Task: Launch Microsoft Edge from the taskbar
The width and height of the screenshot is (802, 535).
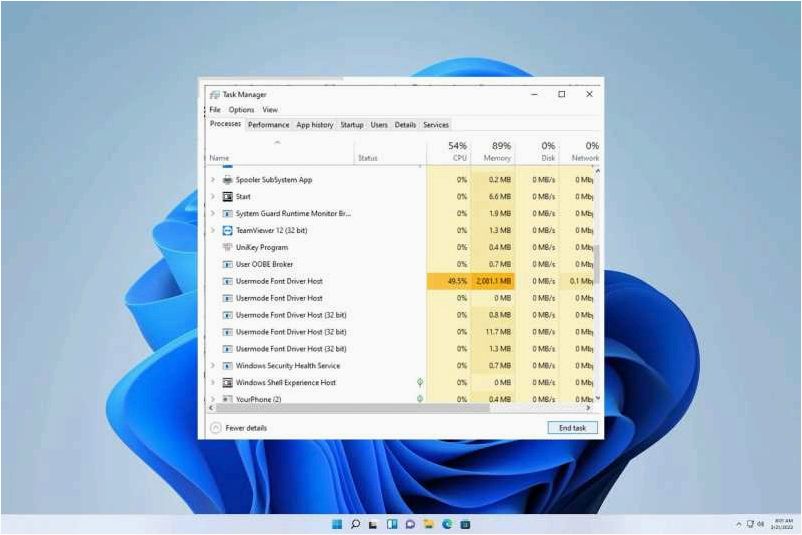Action: coord(447,524)
